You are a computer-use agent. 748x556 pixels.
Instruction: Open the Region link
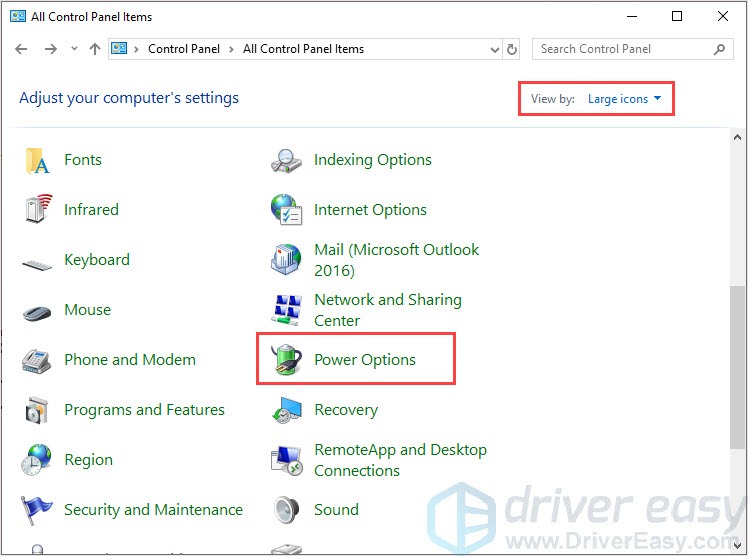(x=89, y=460)
